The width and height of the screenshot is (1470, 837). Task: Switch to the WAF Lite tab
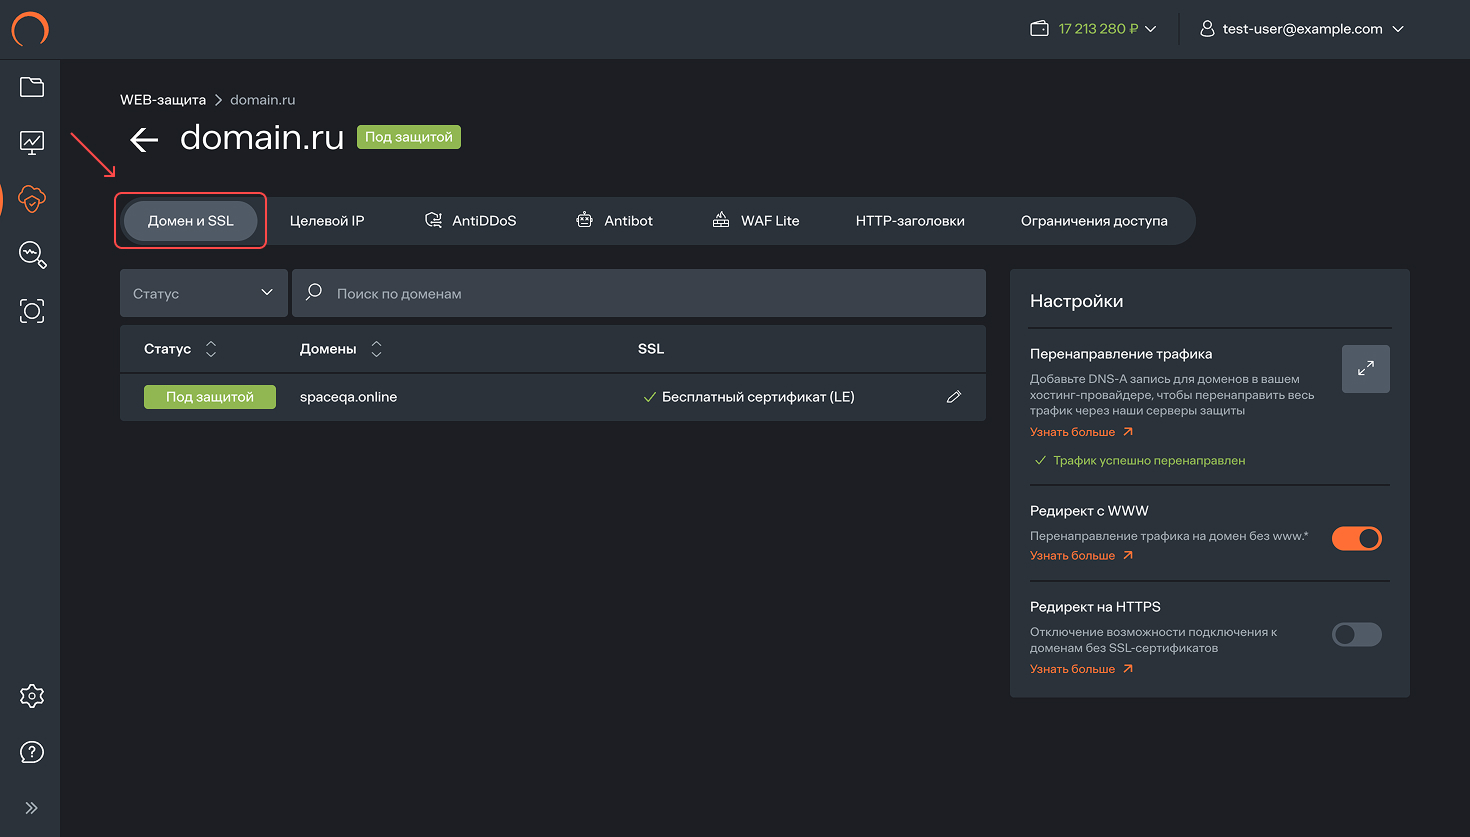(x=756, y=221)
